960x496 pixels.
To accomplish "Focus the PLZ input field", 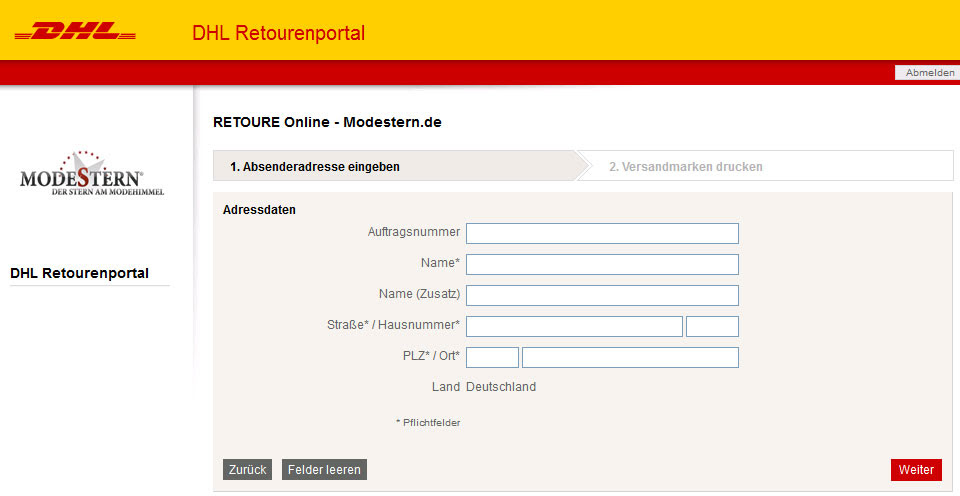I will point(492,358).
